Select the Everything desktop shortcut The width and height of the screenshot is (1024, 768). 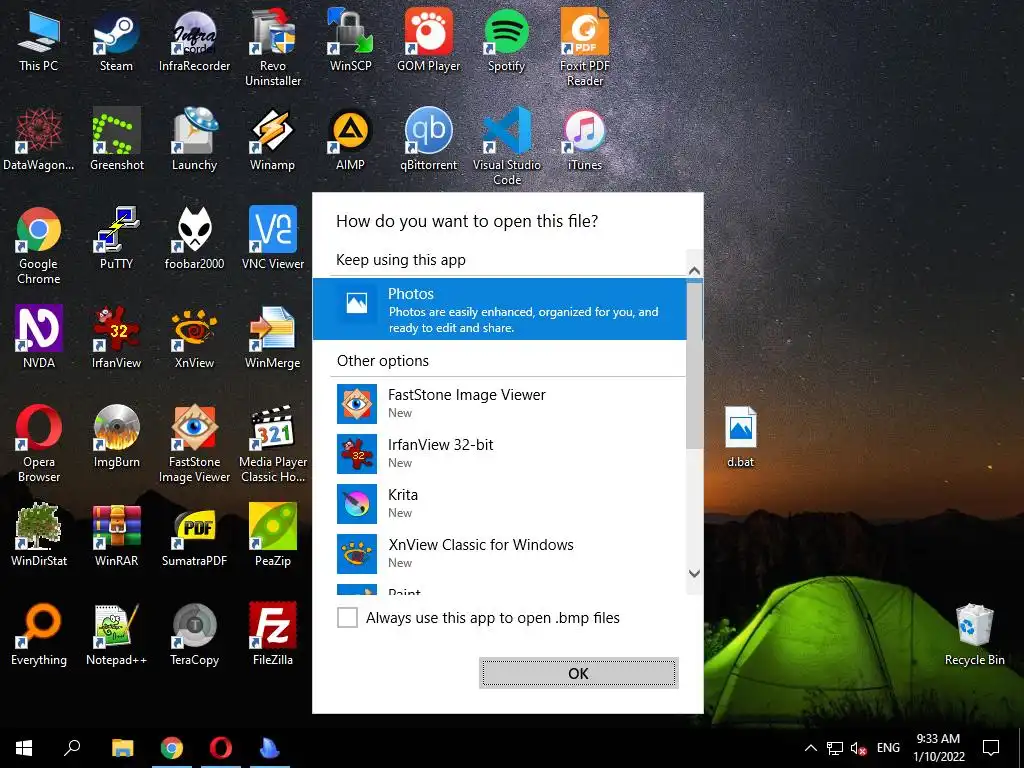[39, 634]
